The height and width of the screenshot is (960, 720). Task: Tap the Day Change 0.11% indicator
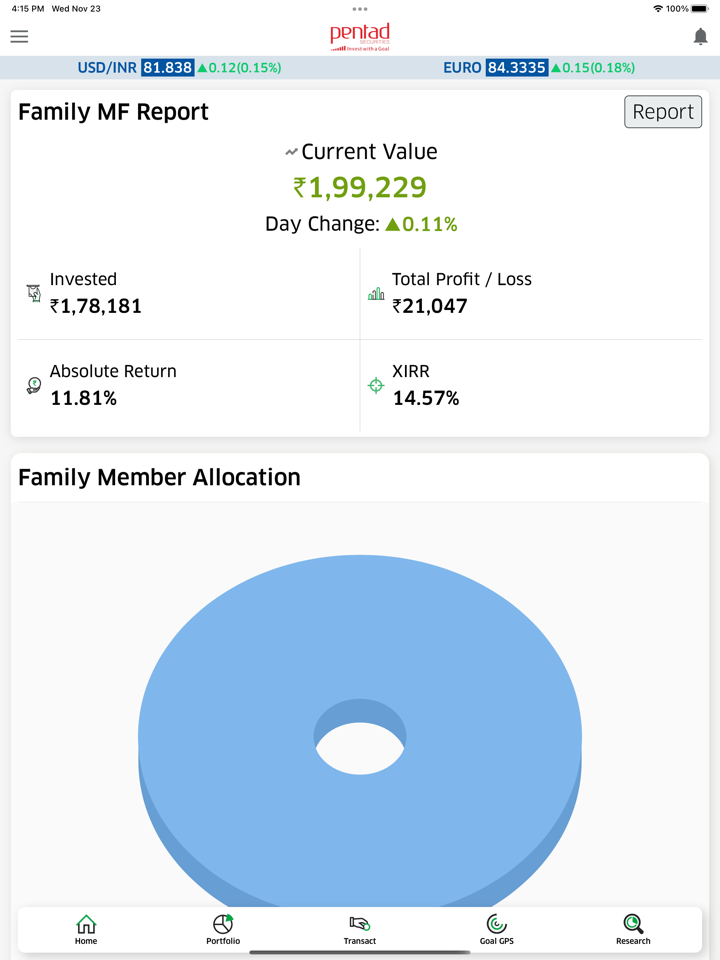[x=421, y=225]
